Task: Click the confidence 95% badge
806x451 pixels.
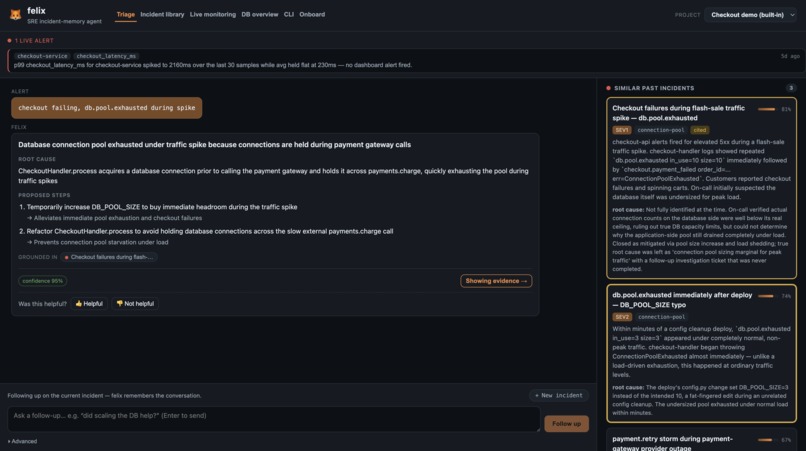Action: (x=43, y=281)
